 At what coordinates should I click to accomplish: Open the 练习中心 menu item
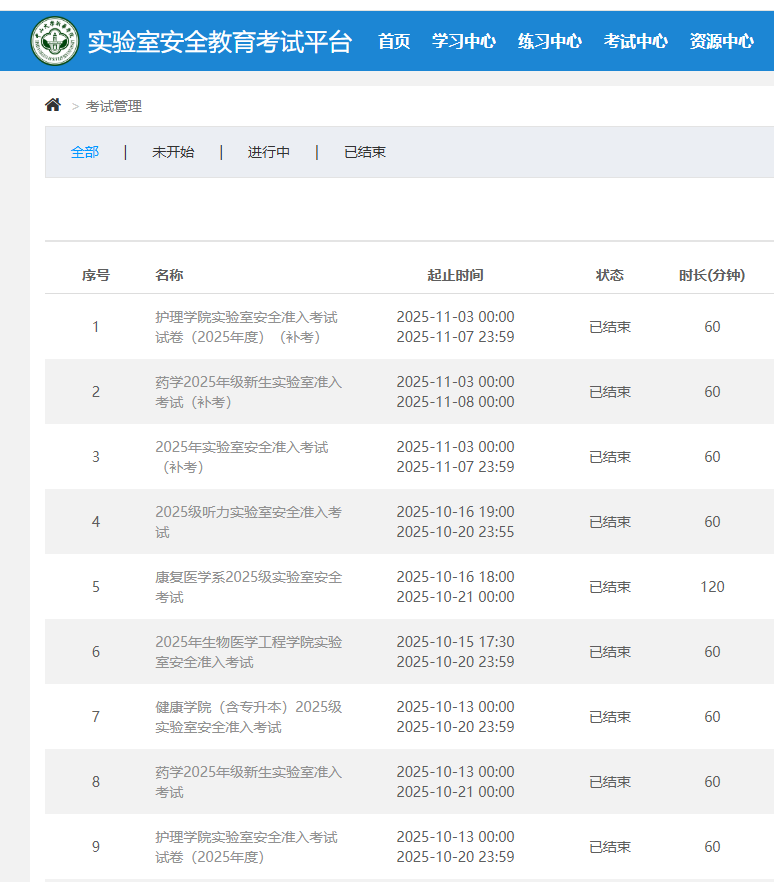coord(549,41)
